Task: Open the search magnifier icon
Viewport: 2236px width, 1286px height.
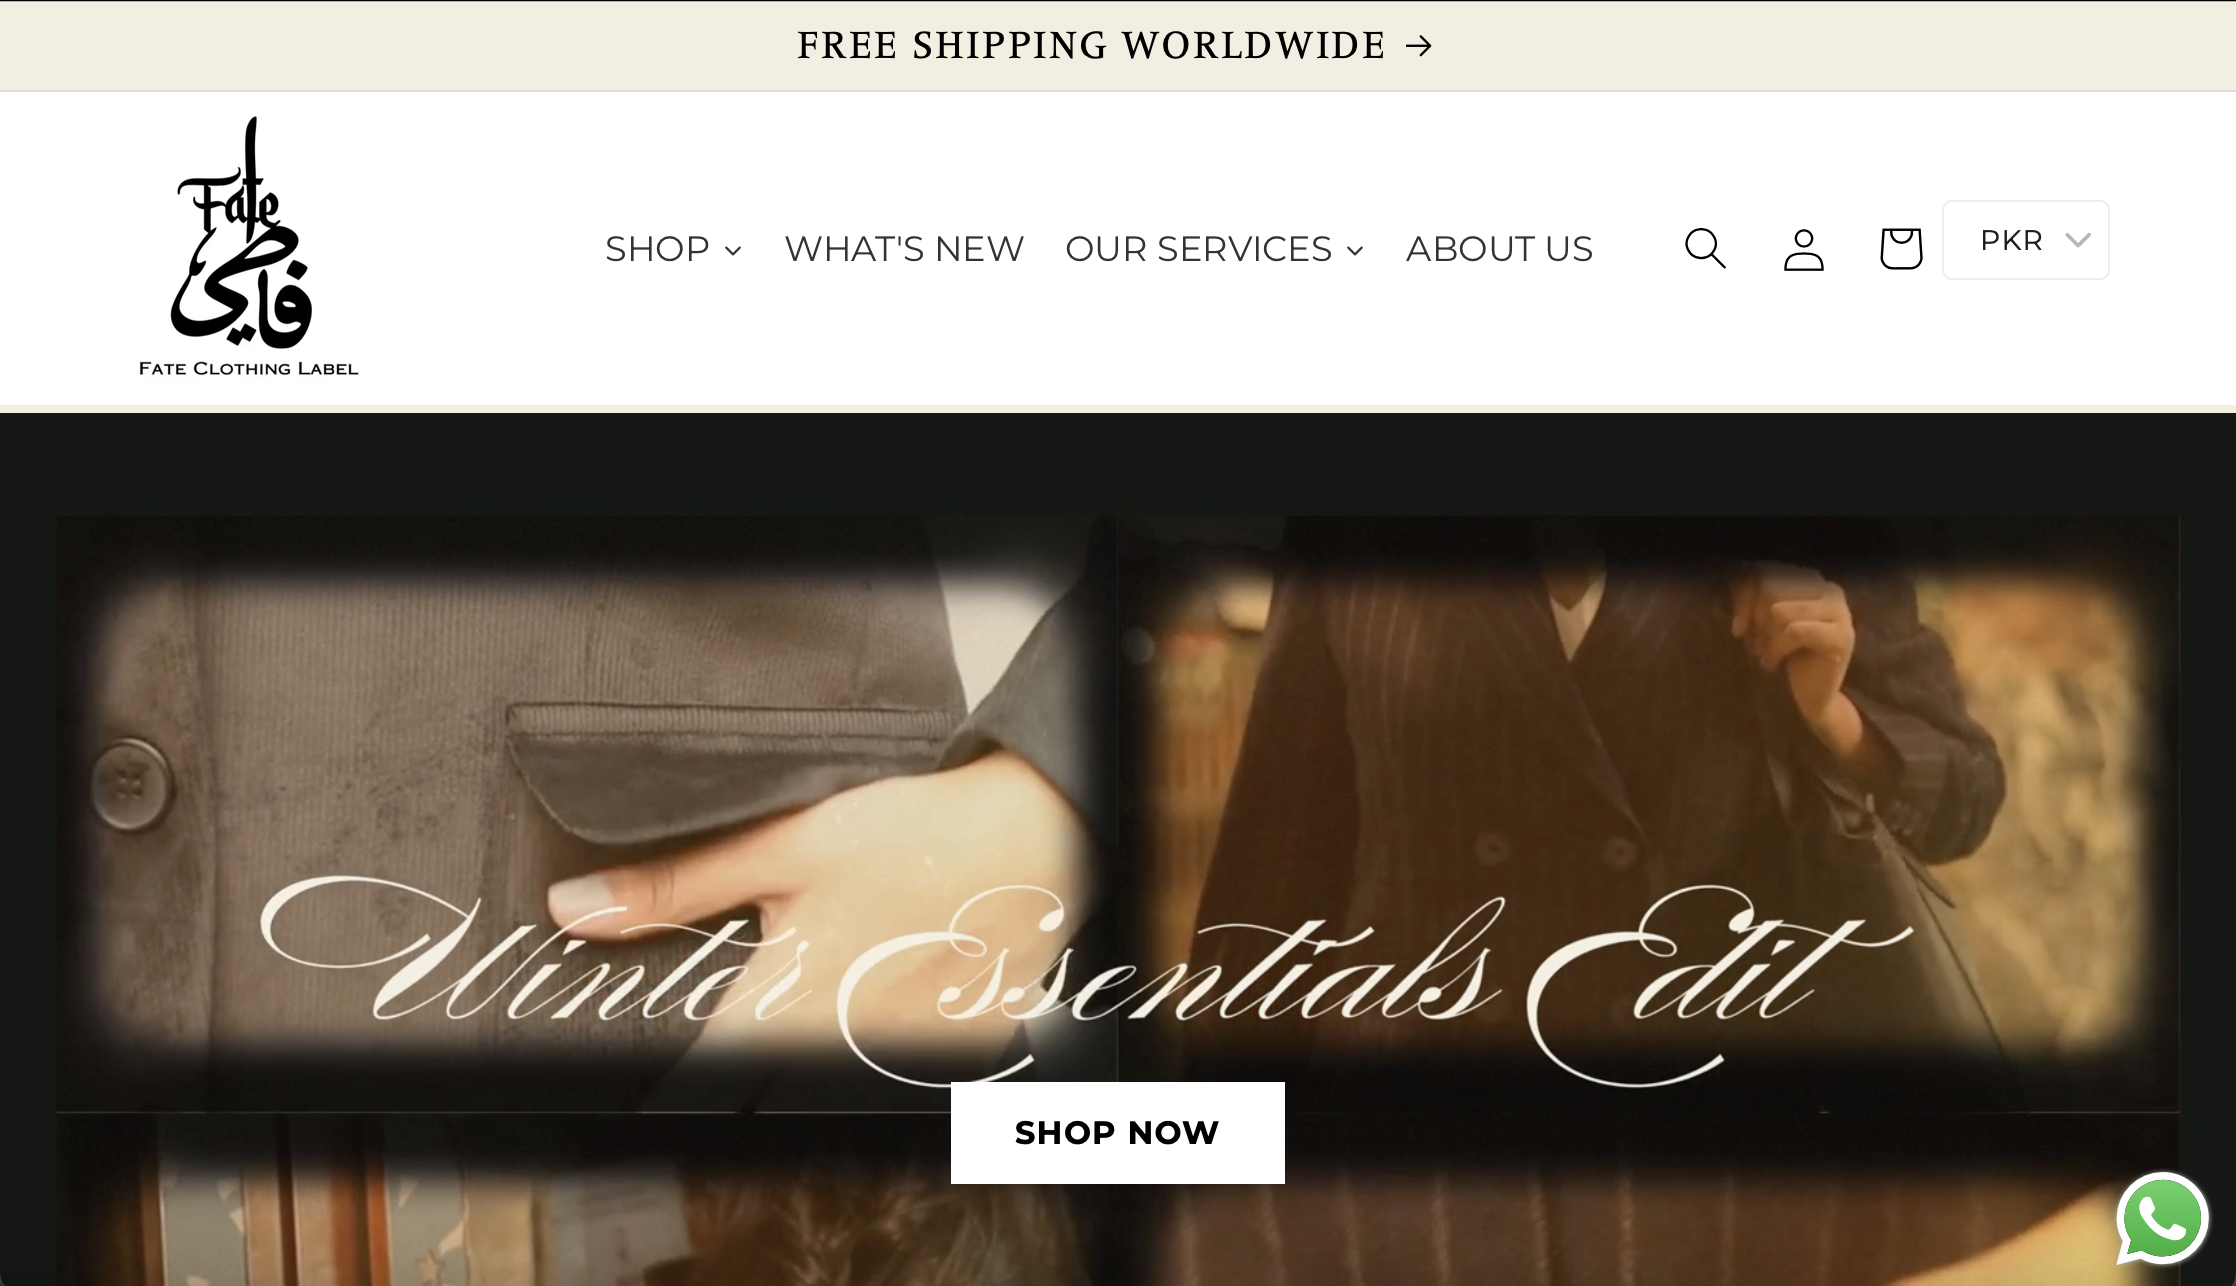Action: coord(1705,248)
